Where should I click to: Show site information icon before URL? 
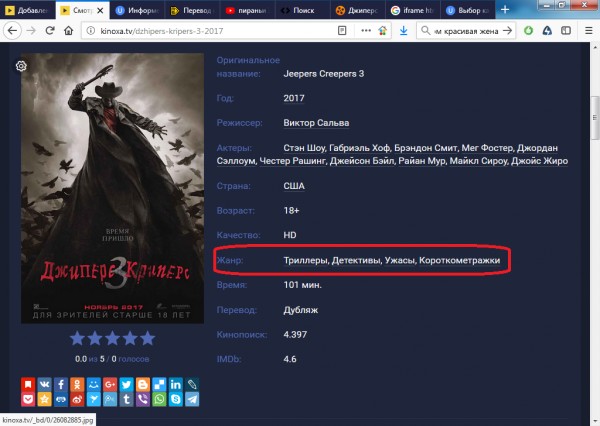pos(90,31)
